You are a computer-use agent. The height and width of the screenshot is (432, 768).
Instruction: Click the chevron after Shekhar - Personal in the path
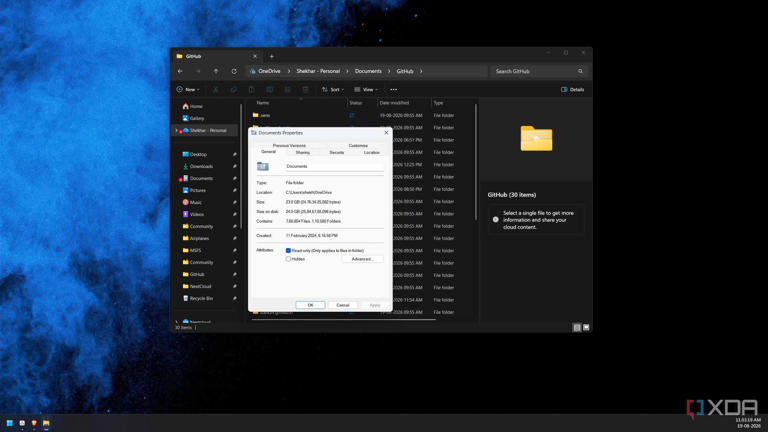(347, 71)
